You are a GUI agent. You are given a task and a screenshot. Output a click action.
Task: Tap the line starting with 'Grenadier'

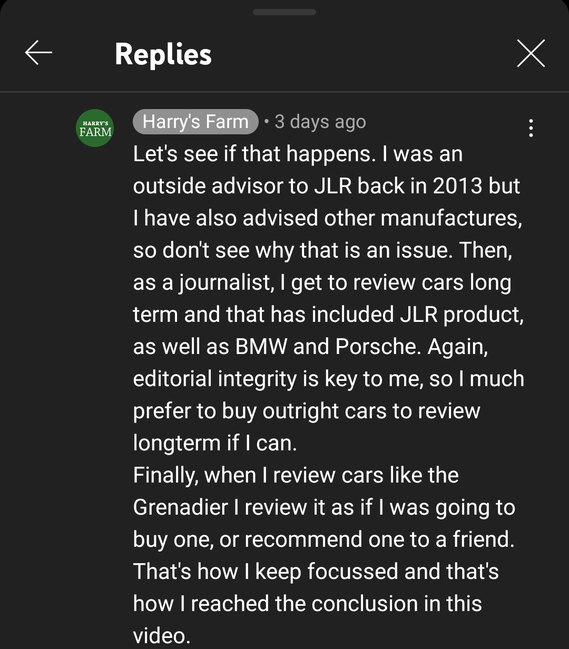point(324,507)
